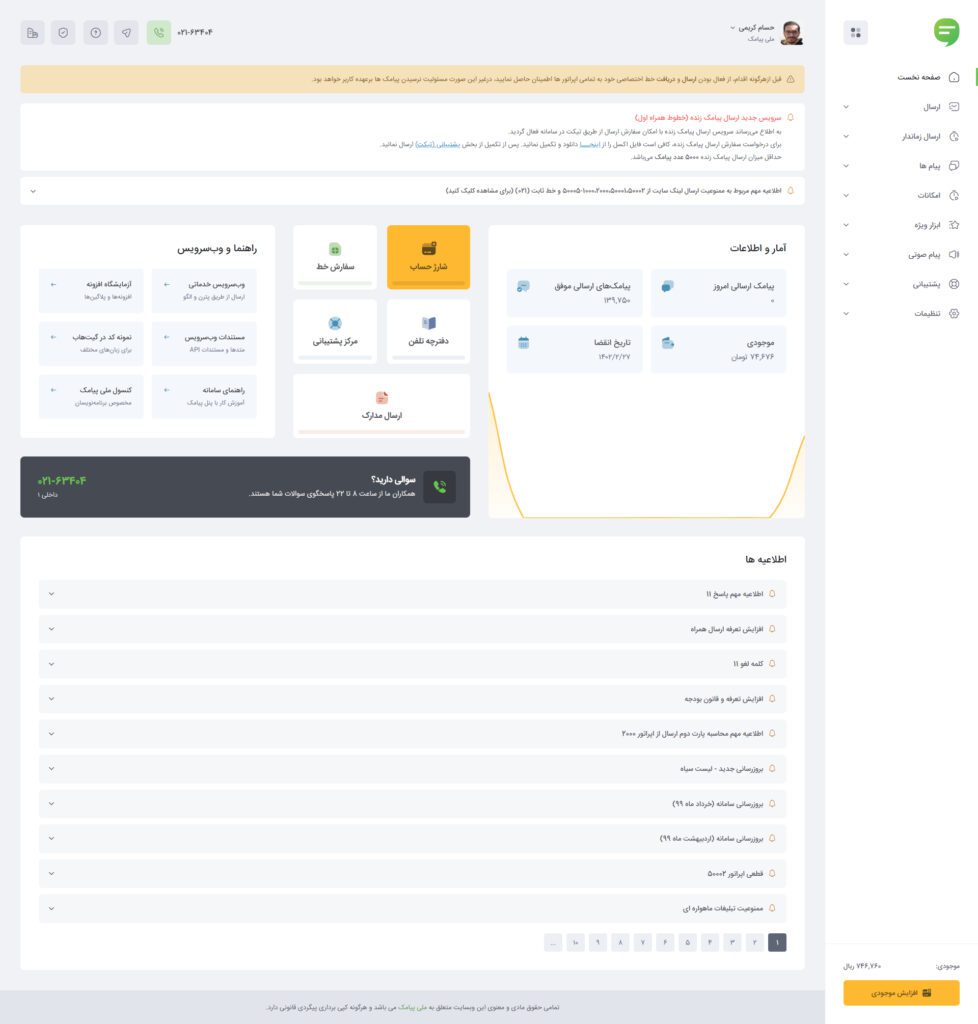978x1024 pixels.
Task: Click the green phone icon in top toolbar
Action: coord(159,33)
